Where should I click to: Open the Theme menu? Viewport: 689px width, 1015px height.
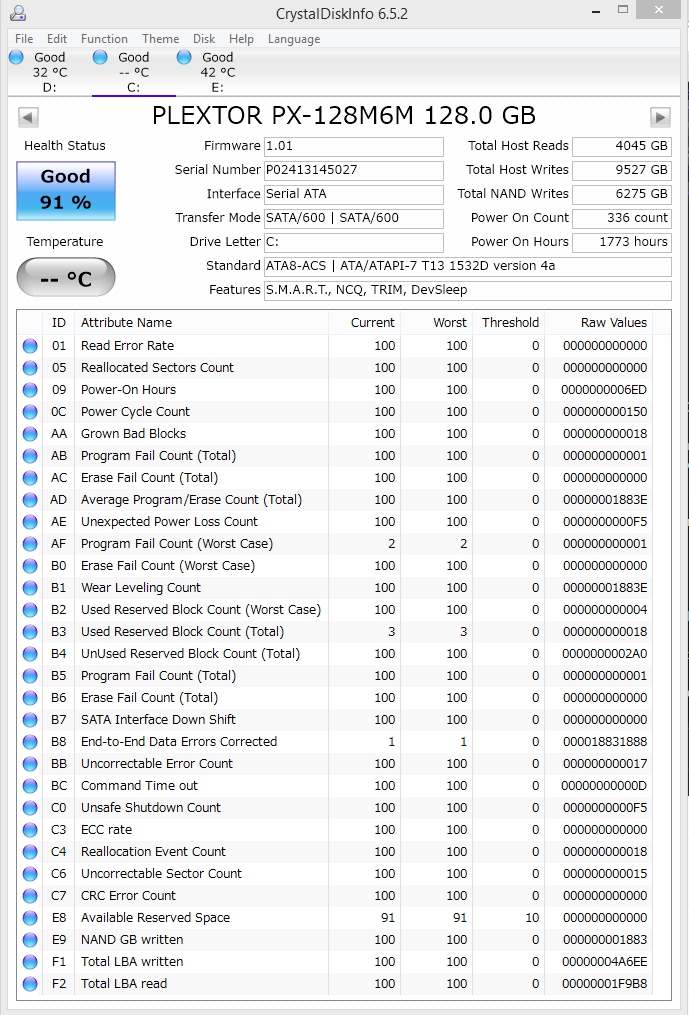[161, 39]
